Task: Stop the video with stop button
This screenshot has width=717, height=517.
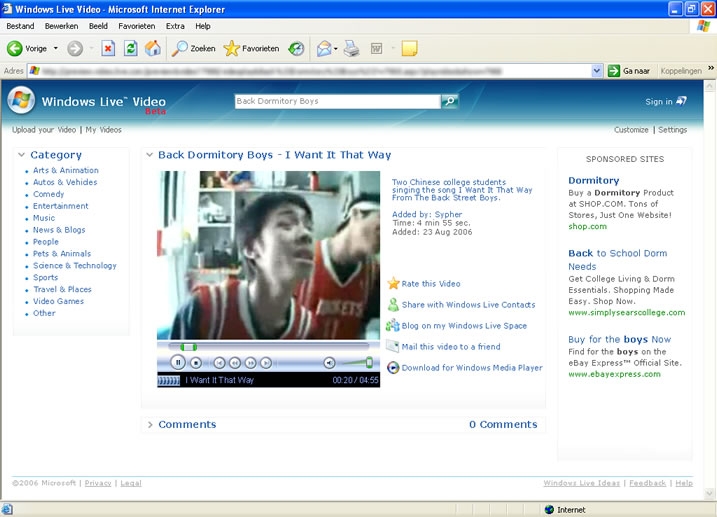Action: point(196,363)
